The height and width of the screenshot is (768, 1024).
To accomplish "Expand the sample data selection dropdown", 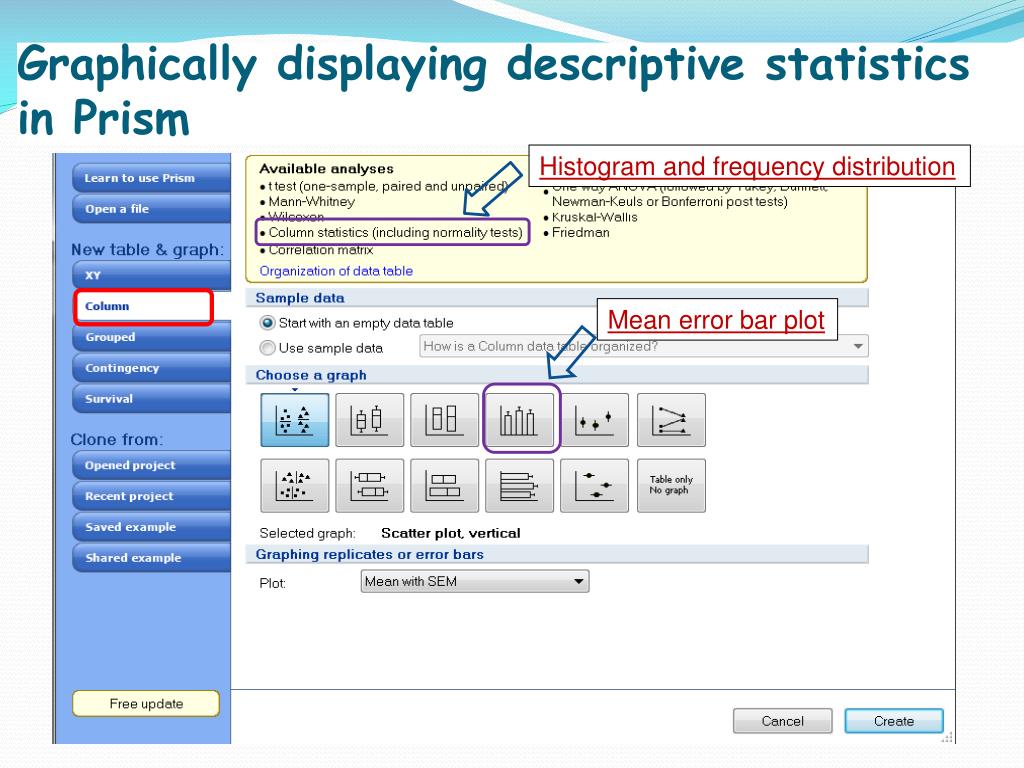I will coord(642,347).
